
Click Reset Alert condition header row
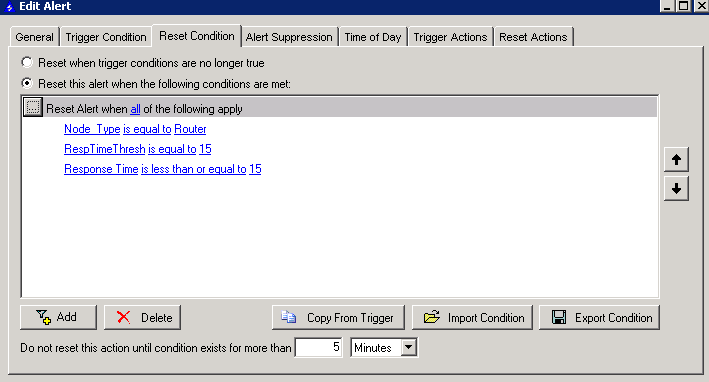pos(340,108)
